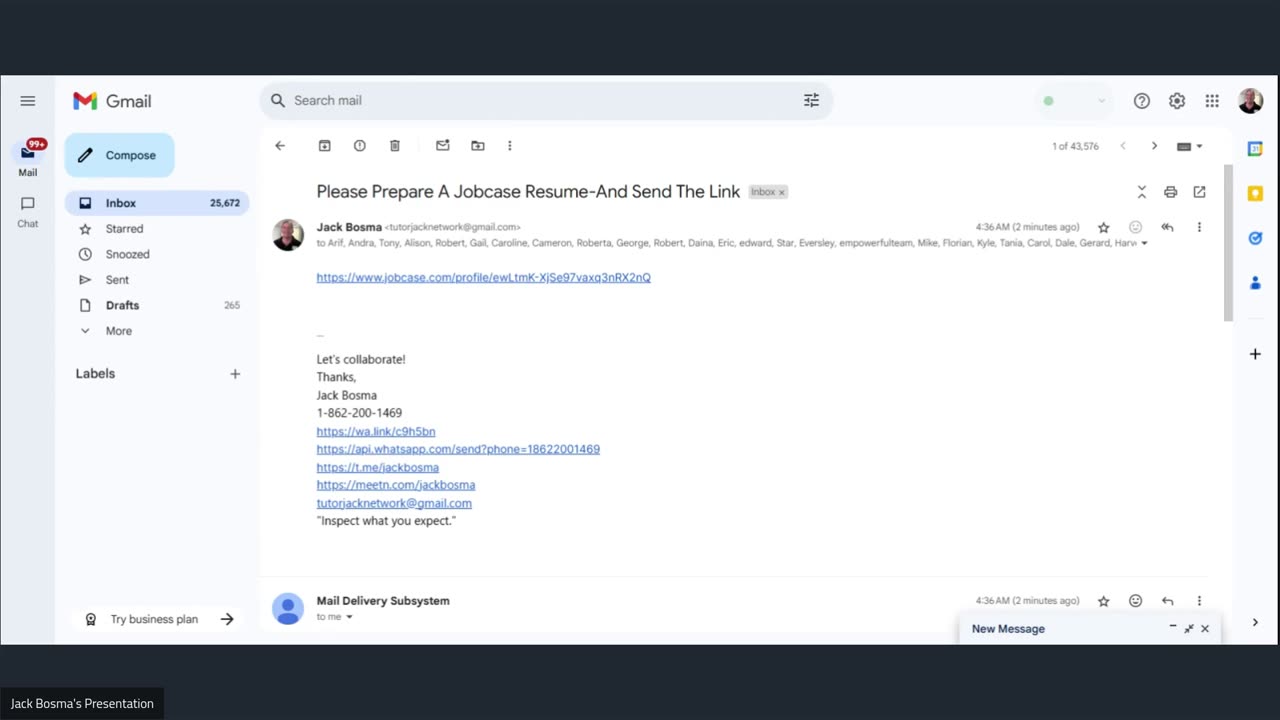Open the Inbox folder
Image resolution: width=1280 pixels, height=720 pixels.
pyautogui.click(x=157, y=203)
